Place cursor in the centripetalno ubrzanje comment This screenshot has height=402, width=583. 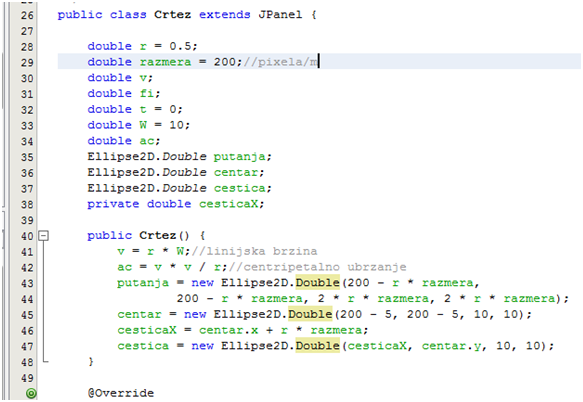318,267
